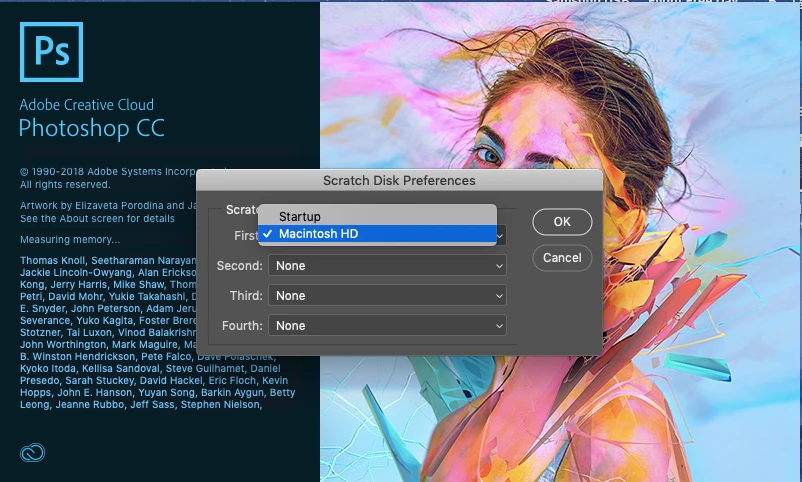Click the Photoshop Ps logo icon
This screenshot has height=482, width=802.
pos(51,52)
